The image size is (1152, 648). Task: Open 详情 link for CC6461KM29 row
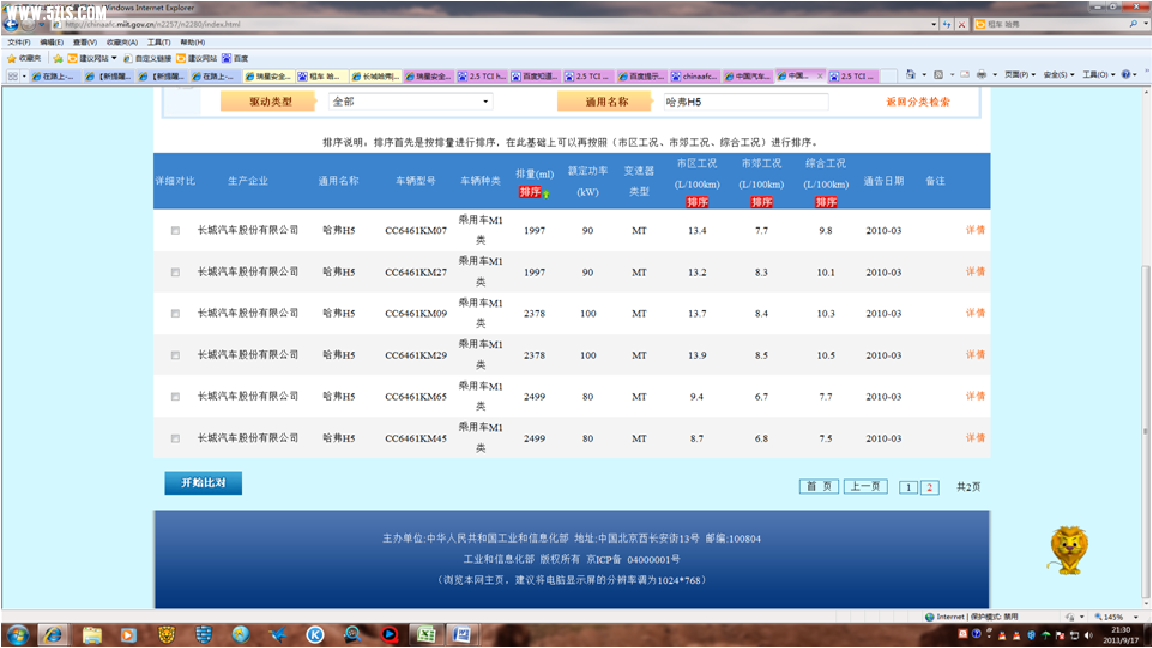(975, 354)
